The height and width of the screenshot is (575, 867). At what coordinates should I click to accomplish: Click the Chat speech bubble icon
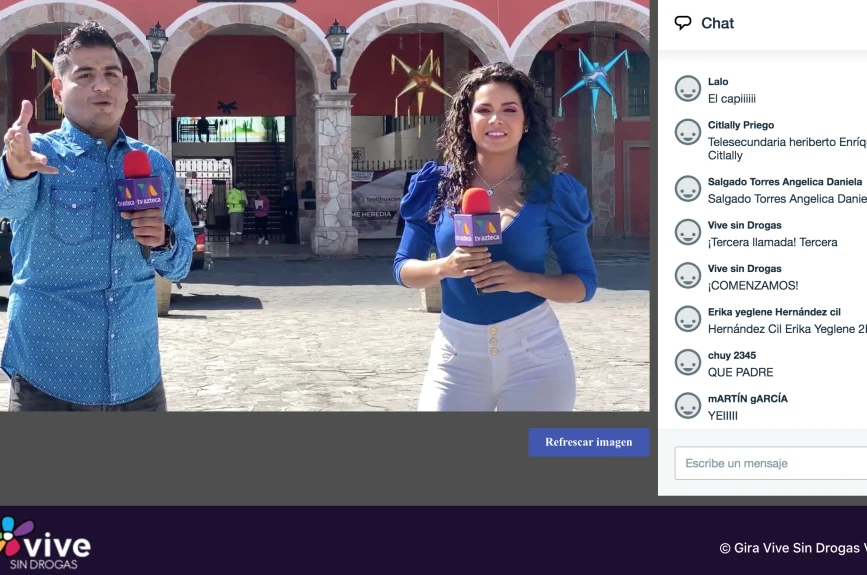(683, 23)
